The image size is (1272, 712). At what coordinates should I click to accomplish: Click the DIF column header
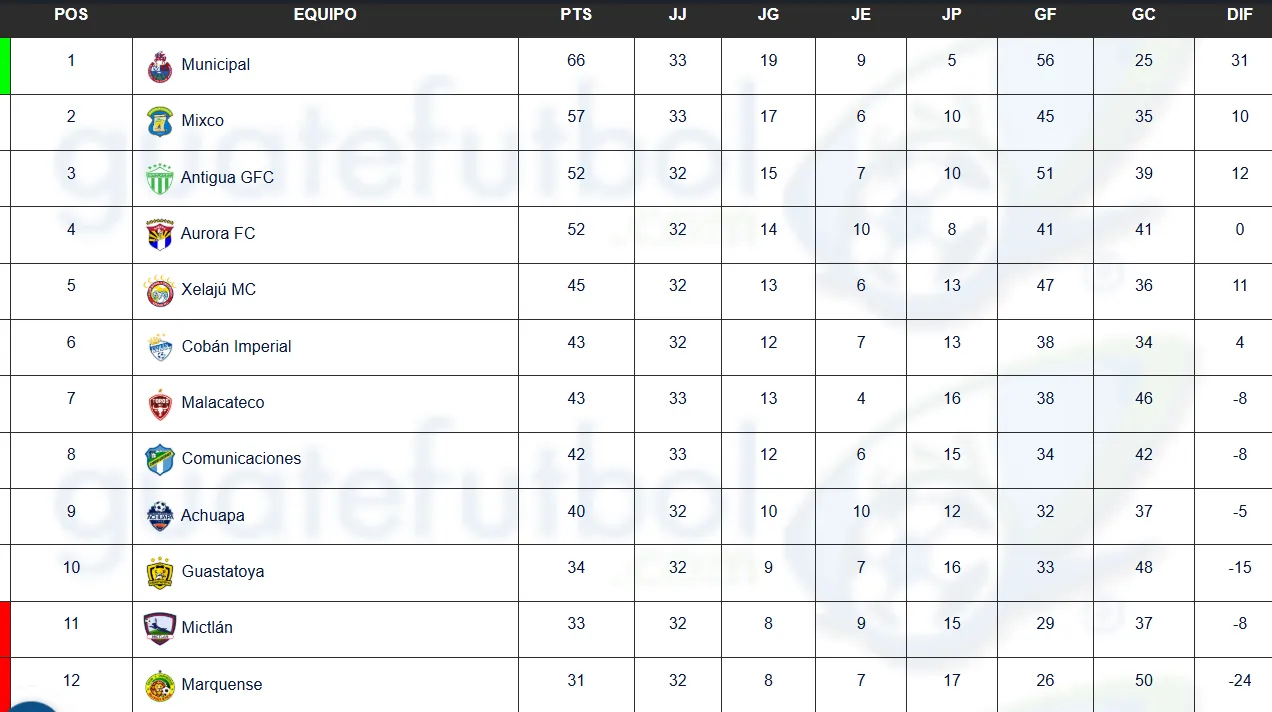pyautogui.click(x=1239, y=15)
